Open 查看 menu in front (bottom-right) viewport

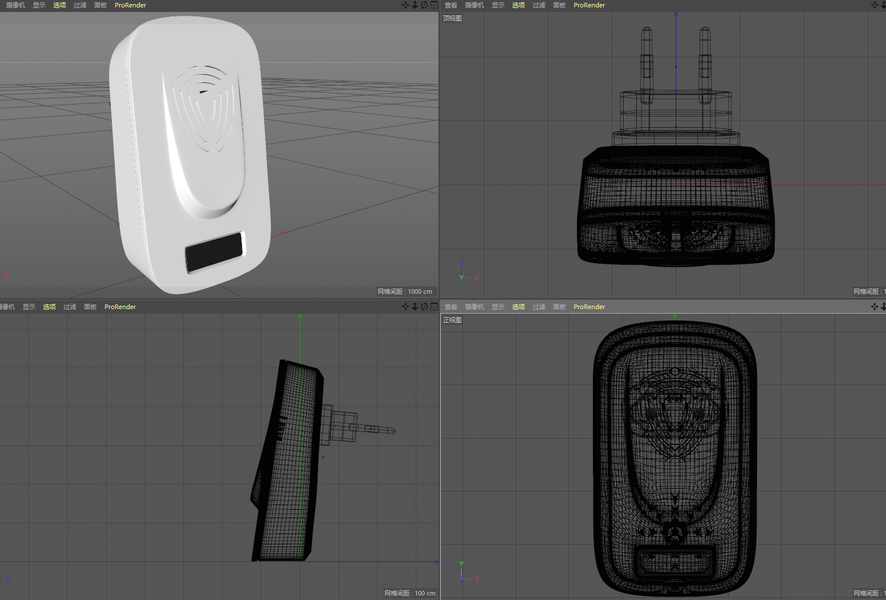coord(451,307)
